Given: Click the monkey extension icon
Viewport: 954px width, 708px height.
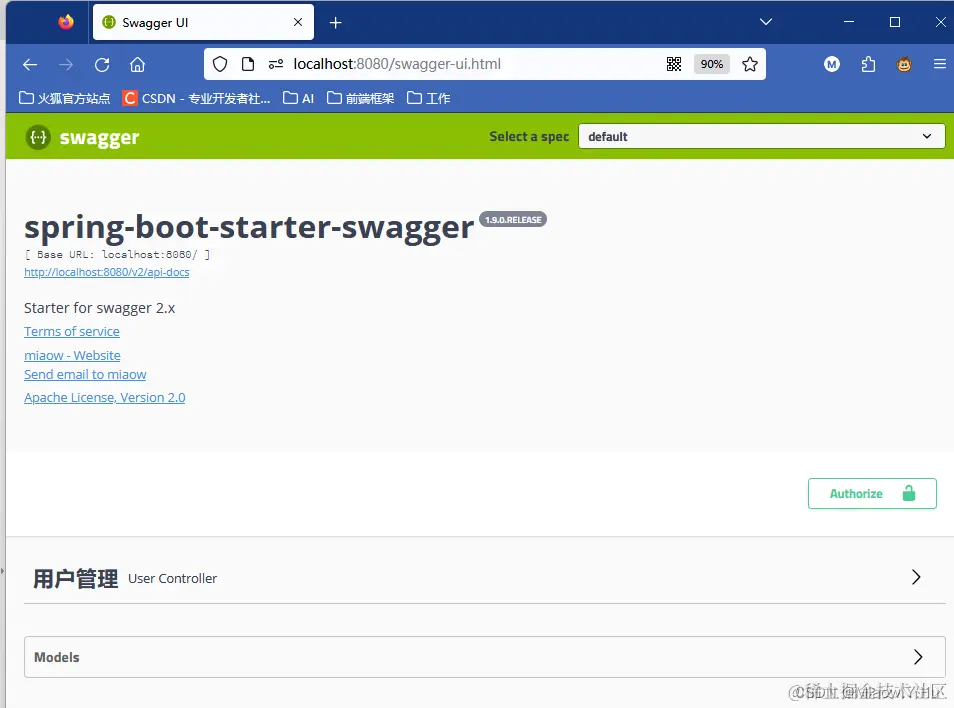Looking at the screenshot, I should click(904, 64).
